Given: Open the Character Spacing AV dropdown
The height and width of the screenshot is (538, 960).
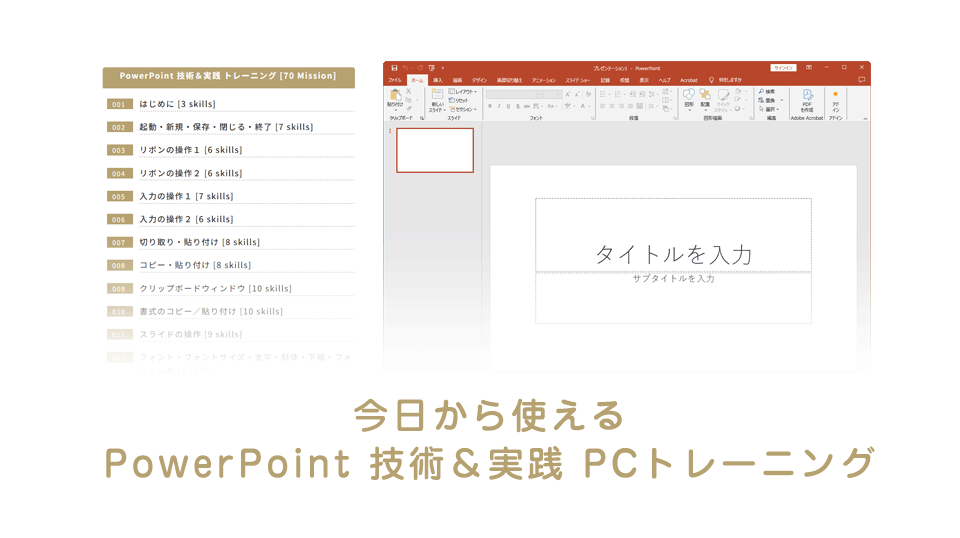Looking at the screenshot, I should [x=538, y=106].
